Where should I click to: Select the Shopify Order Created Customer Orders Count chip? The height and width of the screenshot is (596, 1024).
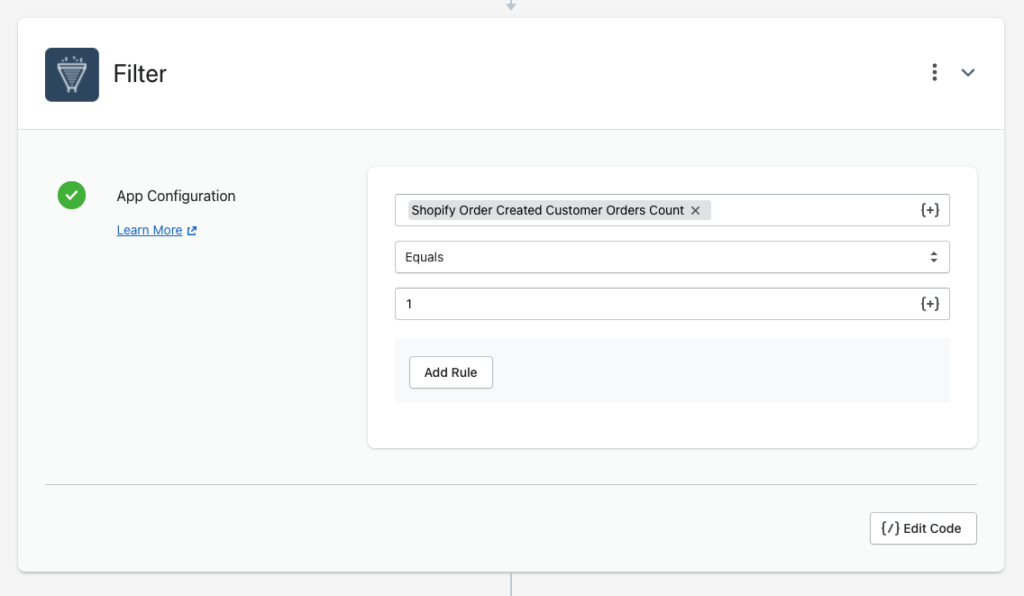point(547,210)
